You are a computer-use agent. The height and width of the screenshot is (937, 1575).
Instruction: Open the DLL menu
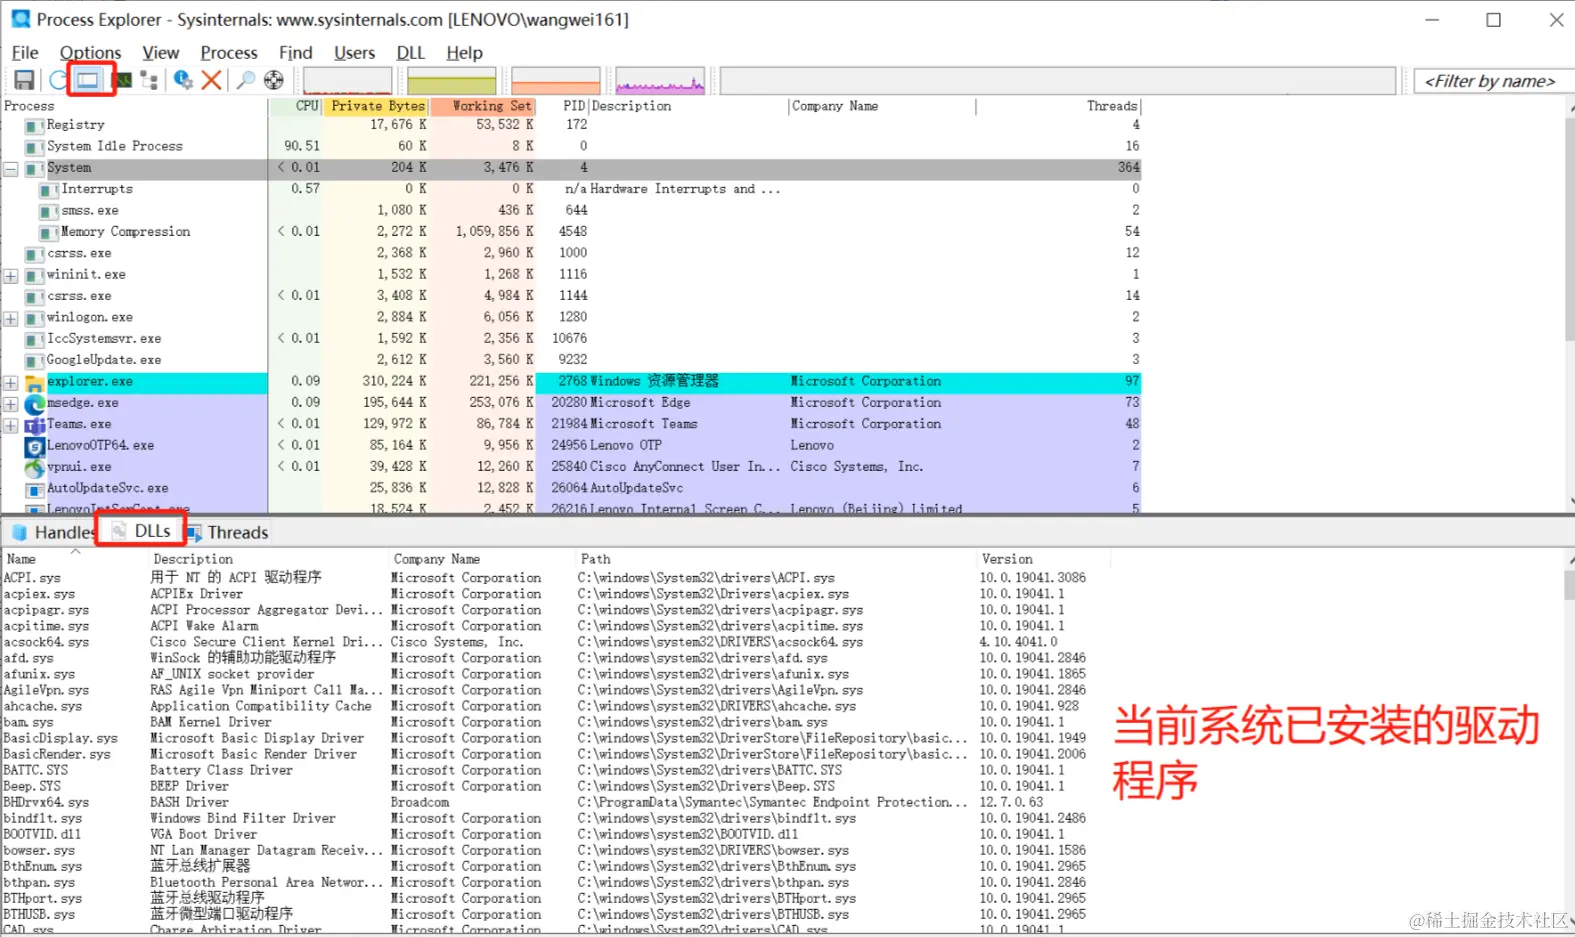coord(410,53)
